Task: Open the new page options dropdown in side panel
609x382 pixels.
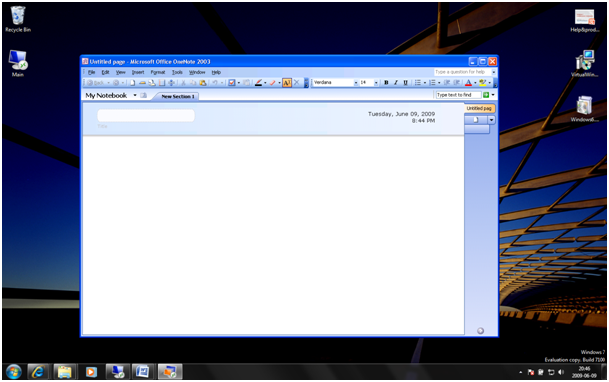Action: [x=491, y=120]
